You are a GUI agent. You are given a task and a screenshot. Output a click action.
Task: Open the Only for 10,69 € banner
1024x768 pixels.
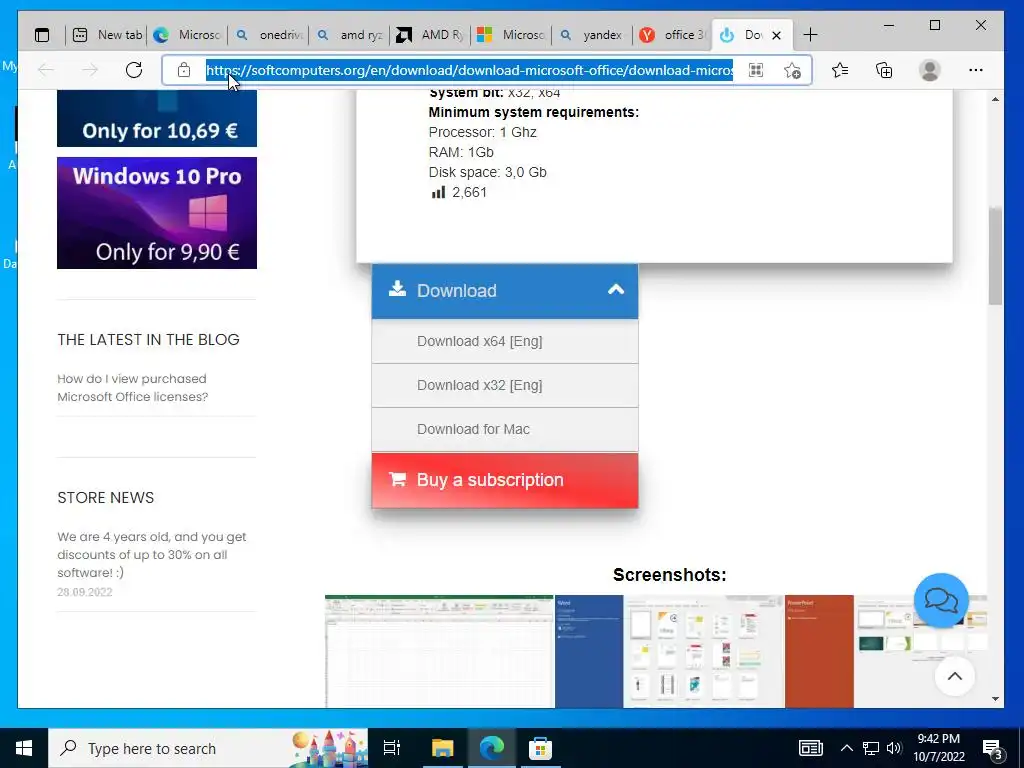coord(157,118)
